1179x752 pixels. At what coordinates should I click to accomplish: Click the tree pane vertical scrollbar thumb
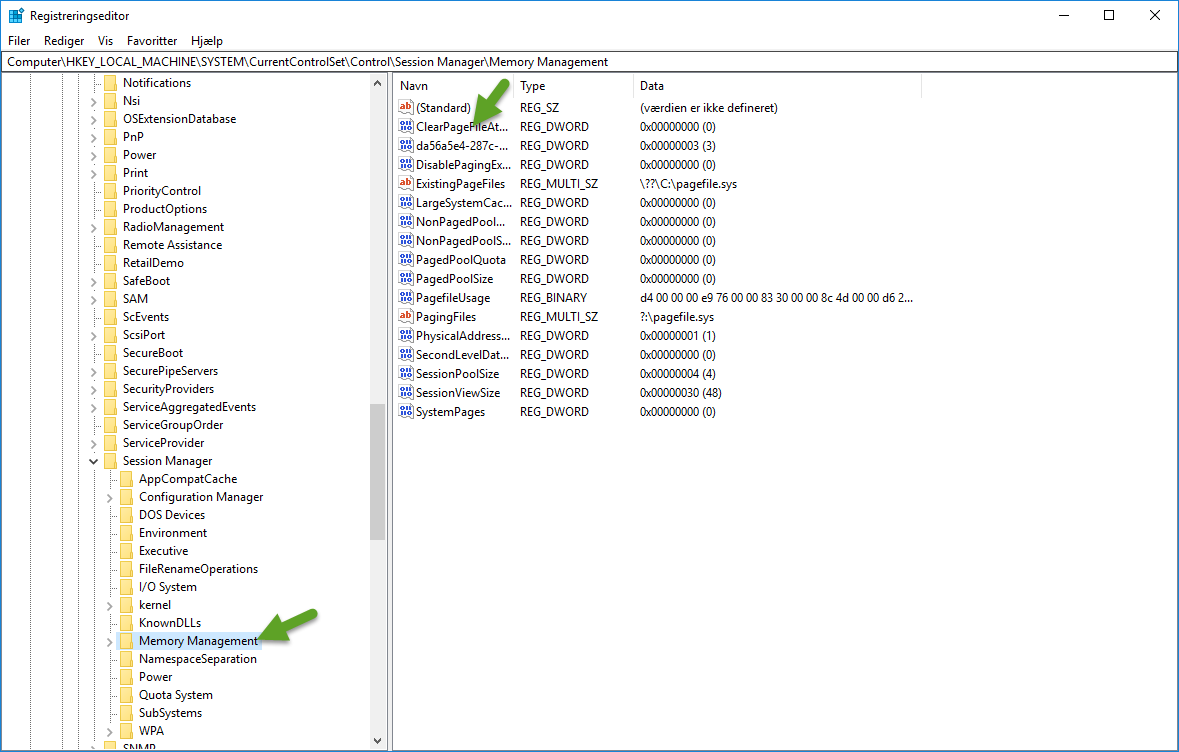coord(377,472)
